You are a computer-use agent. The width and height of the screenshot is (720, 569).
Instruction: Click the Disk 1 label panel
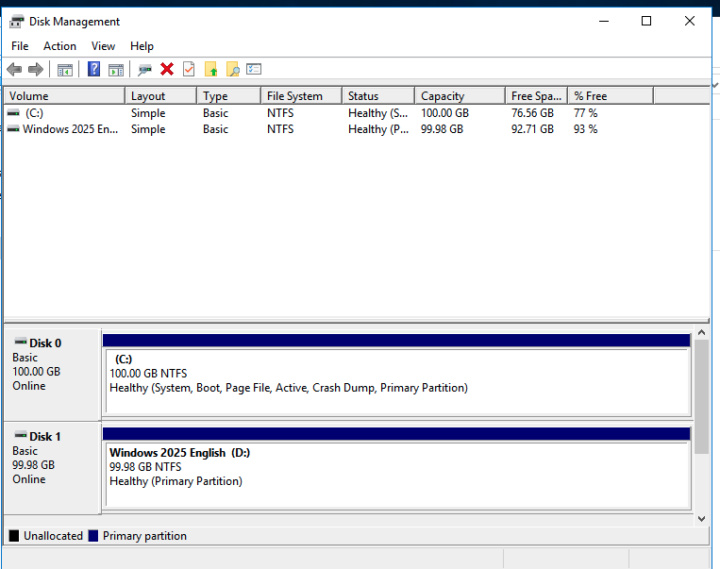52,464
